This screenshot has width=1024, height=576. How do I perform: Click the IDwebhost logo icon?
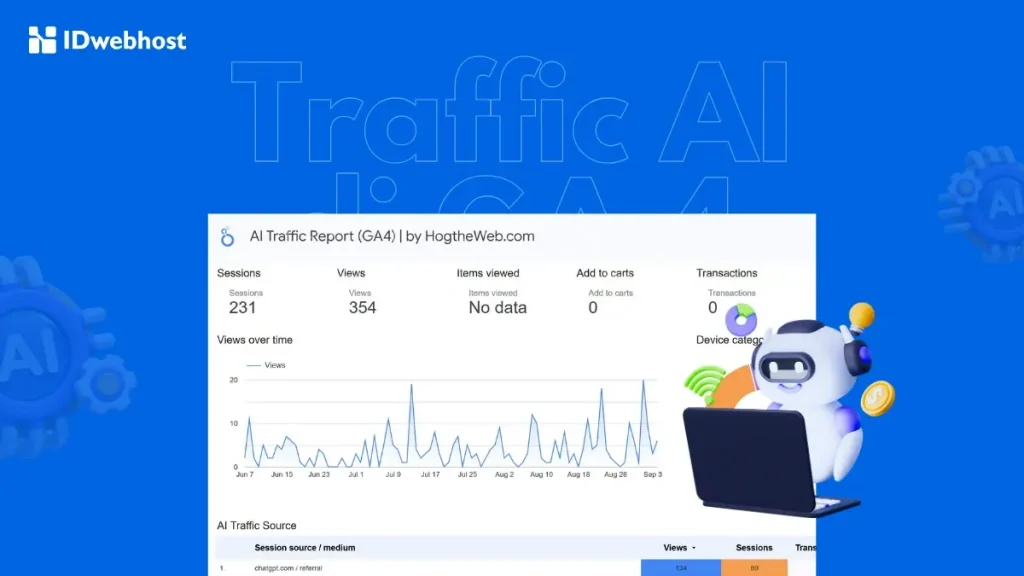coord(40,40)
